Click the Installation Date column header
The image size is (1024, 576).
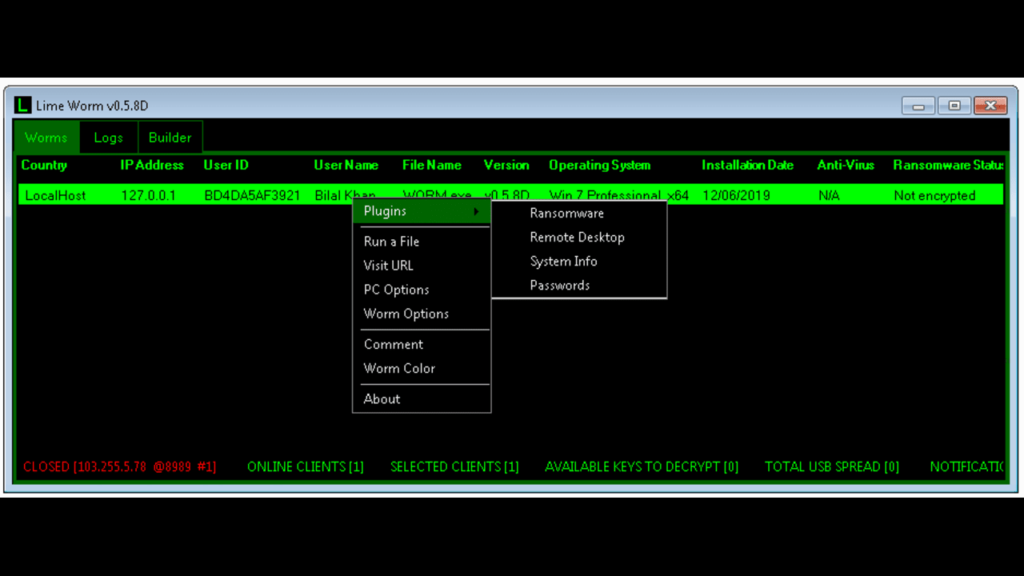coord(747,165)
